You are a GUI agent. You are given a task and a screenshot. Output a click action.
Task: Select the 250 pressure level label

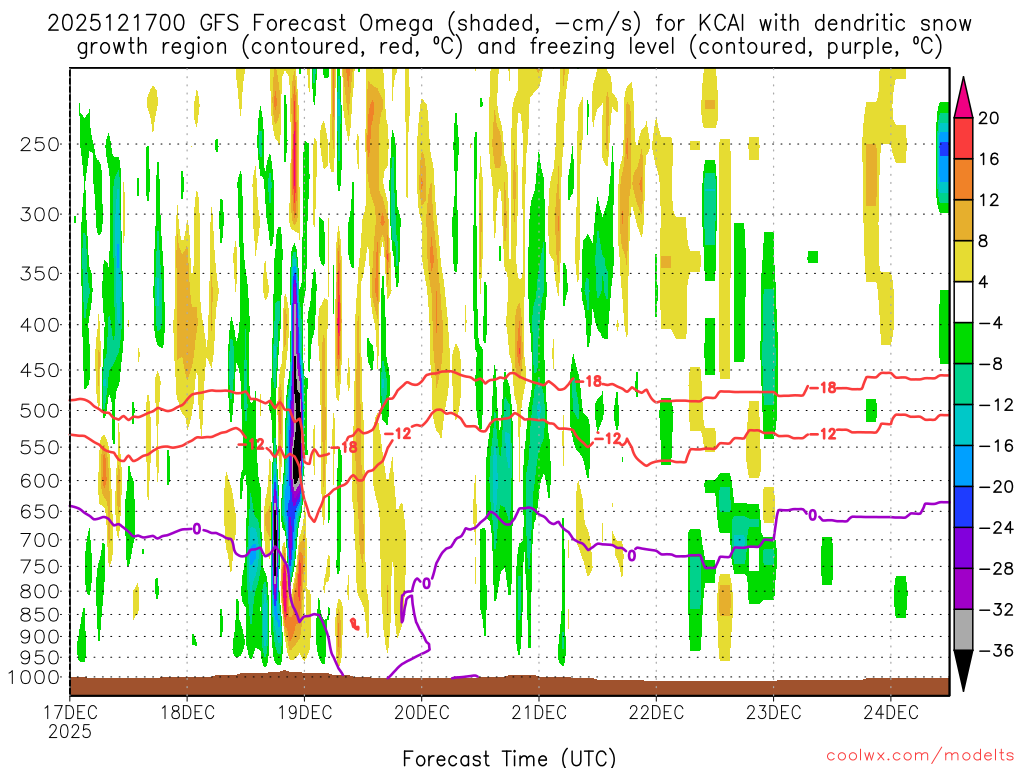(40, 144)
